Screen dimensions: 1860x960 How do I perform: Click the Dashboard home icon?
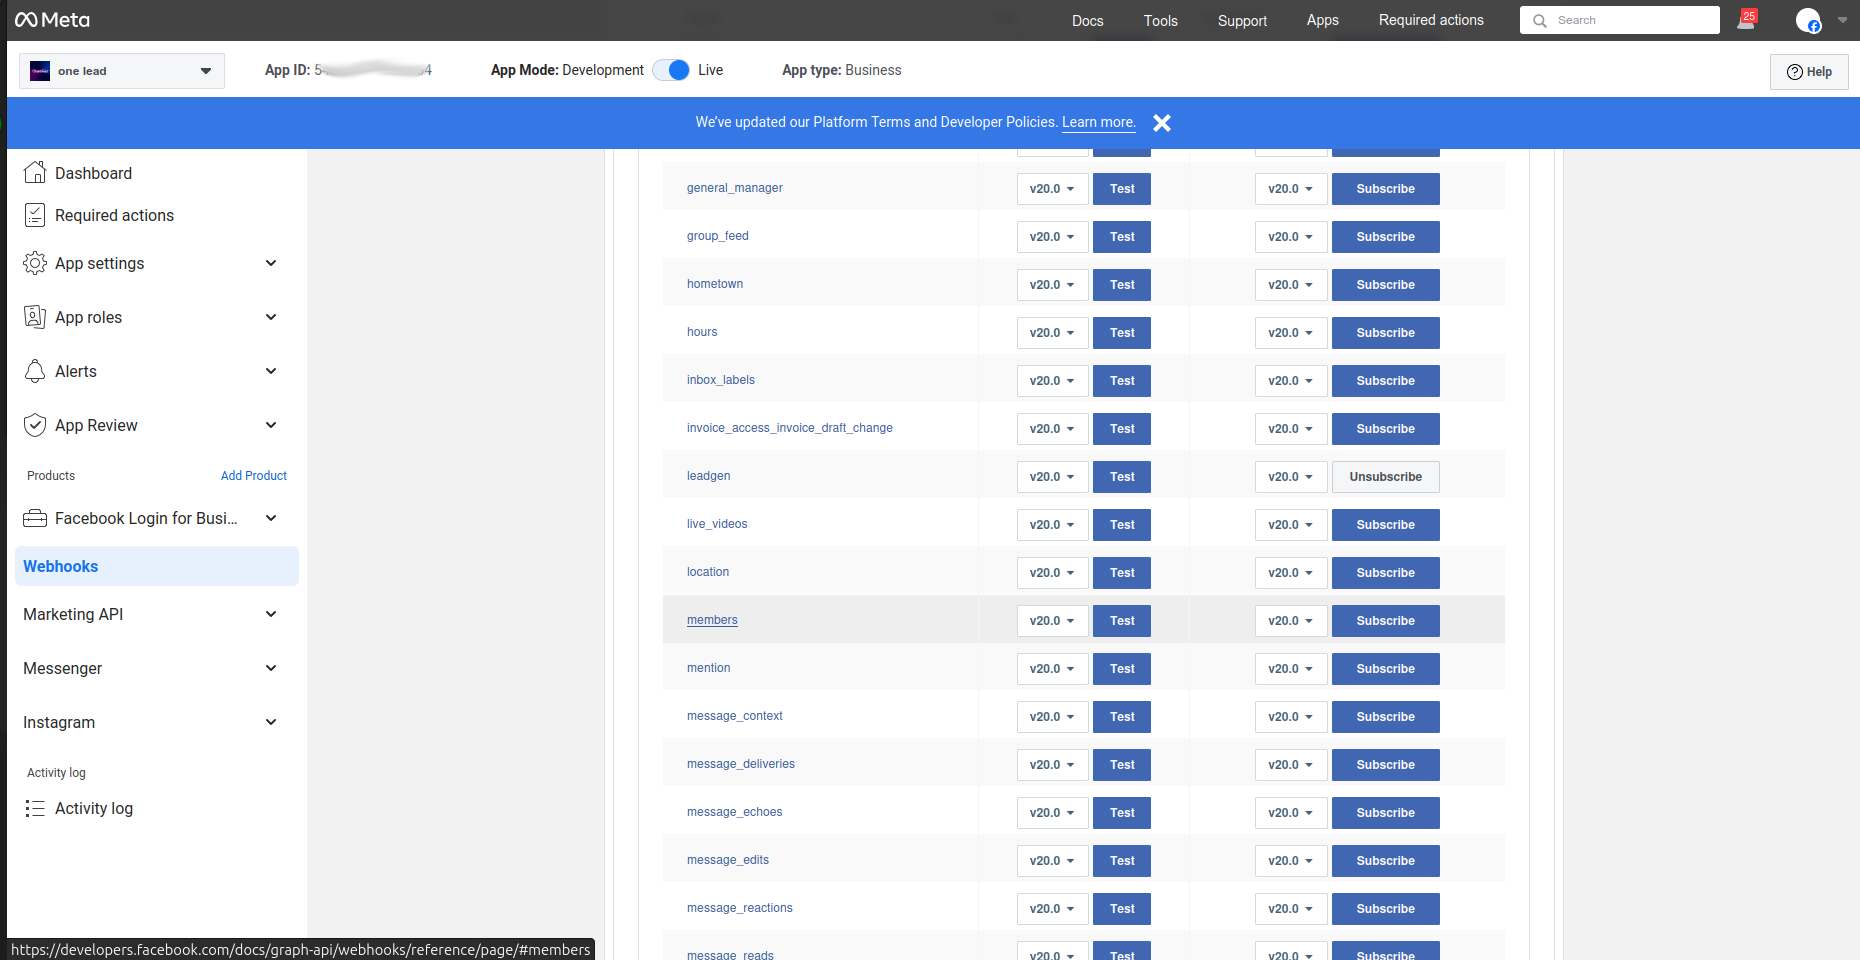[35, 173]
